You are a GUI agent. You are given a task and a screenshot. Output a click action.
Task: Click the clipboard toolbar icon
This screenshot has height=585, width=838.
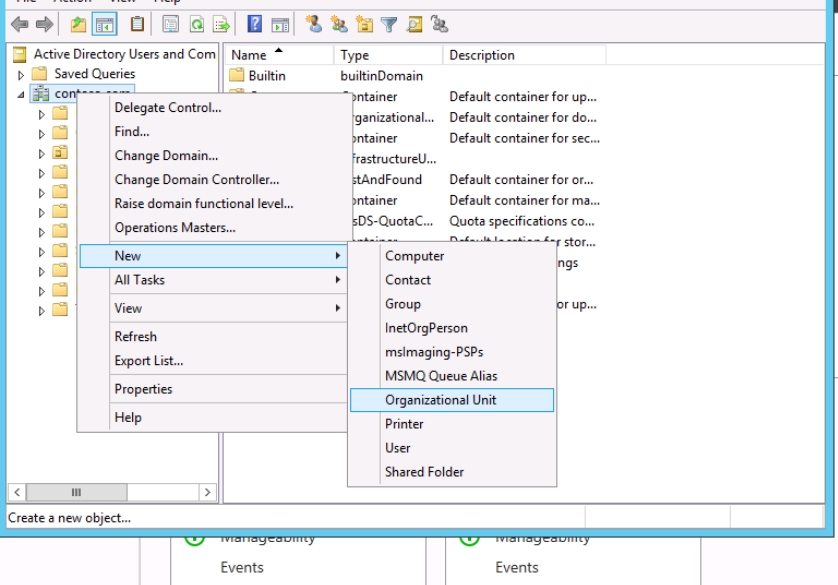137,24
